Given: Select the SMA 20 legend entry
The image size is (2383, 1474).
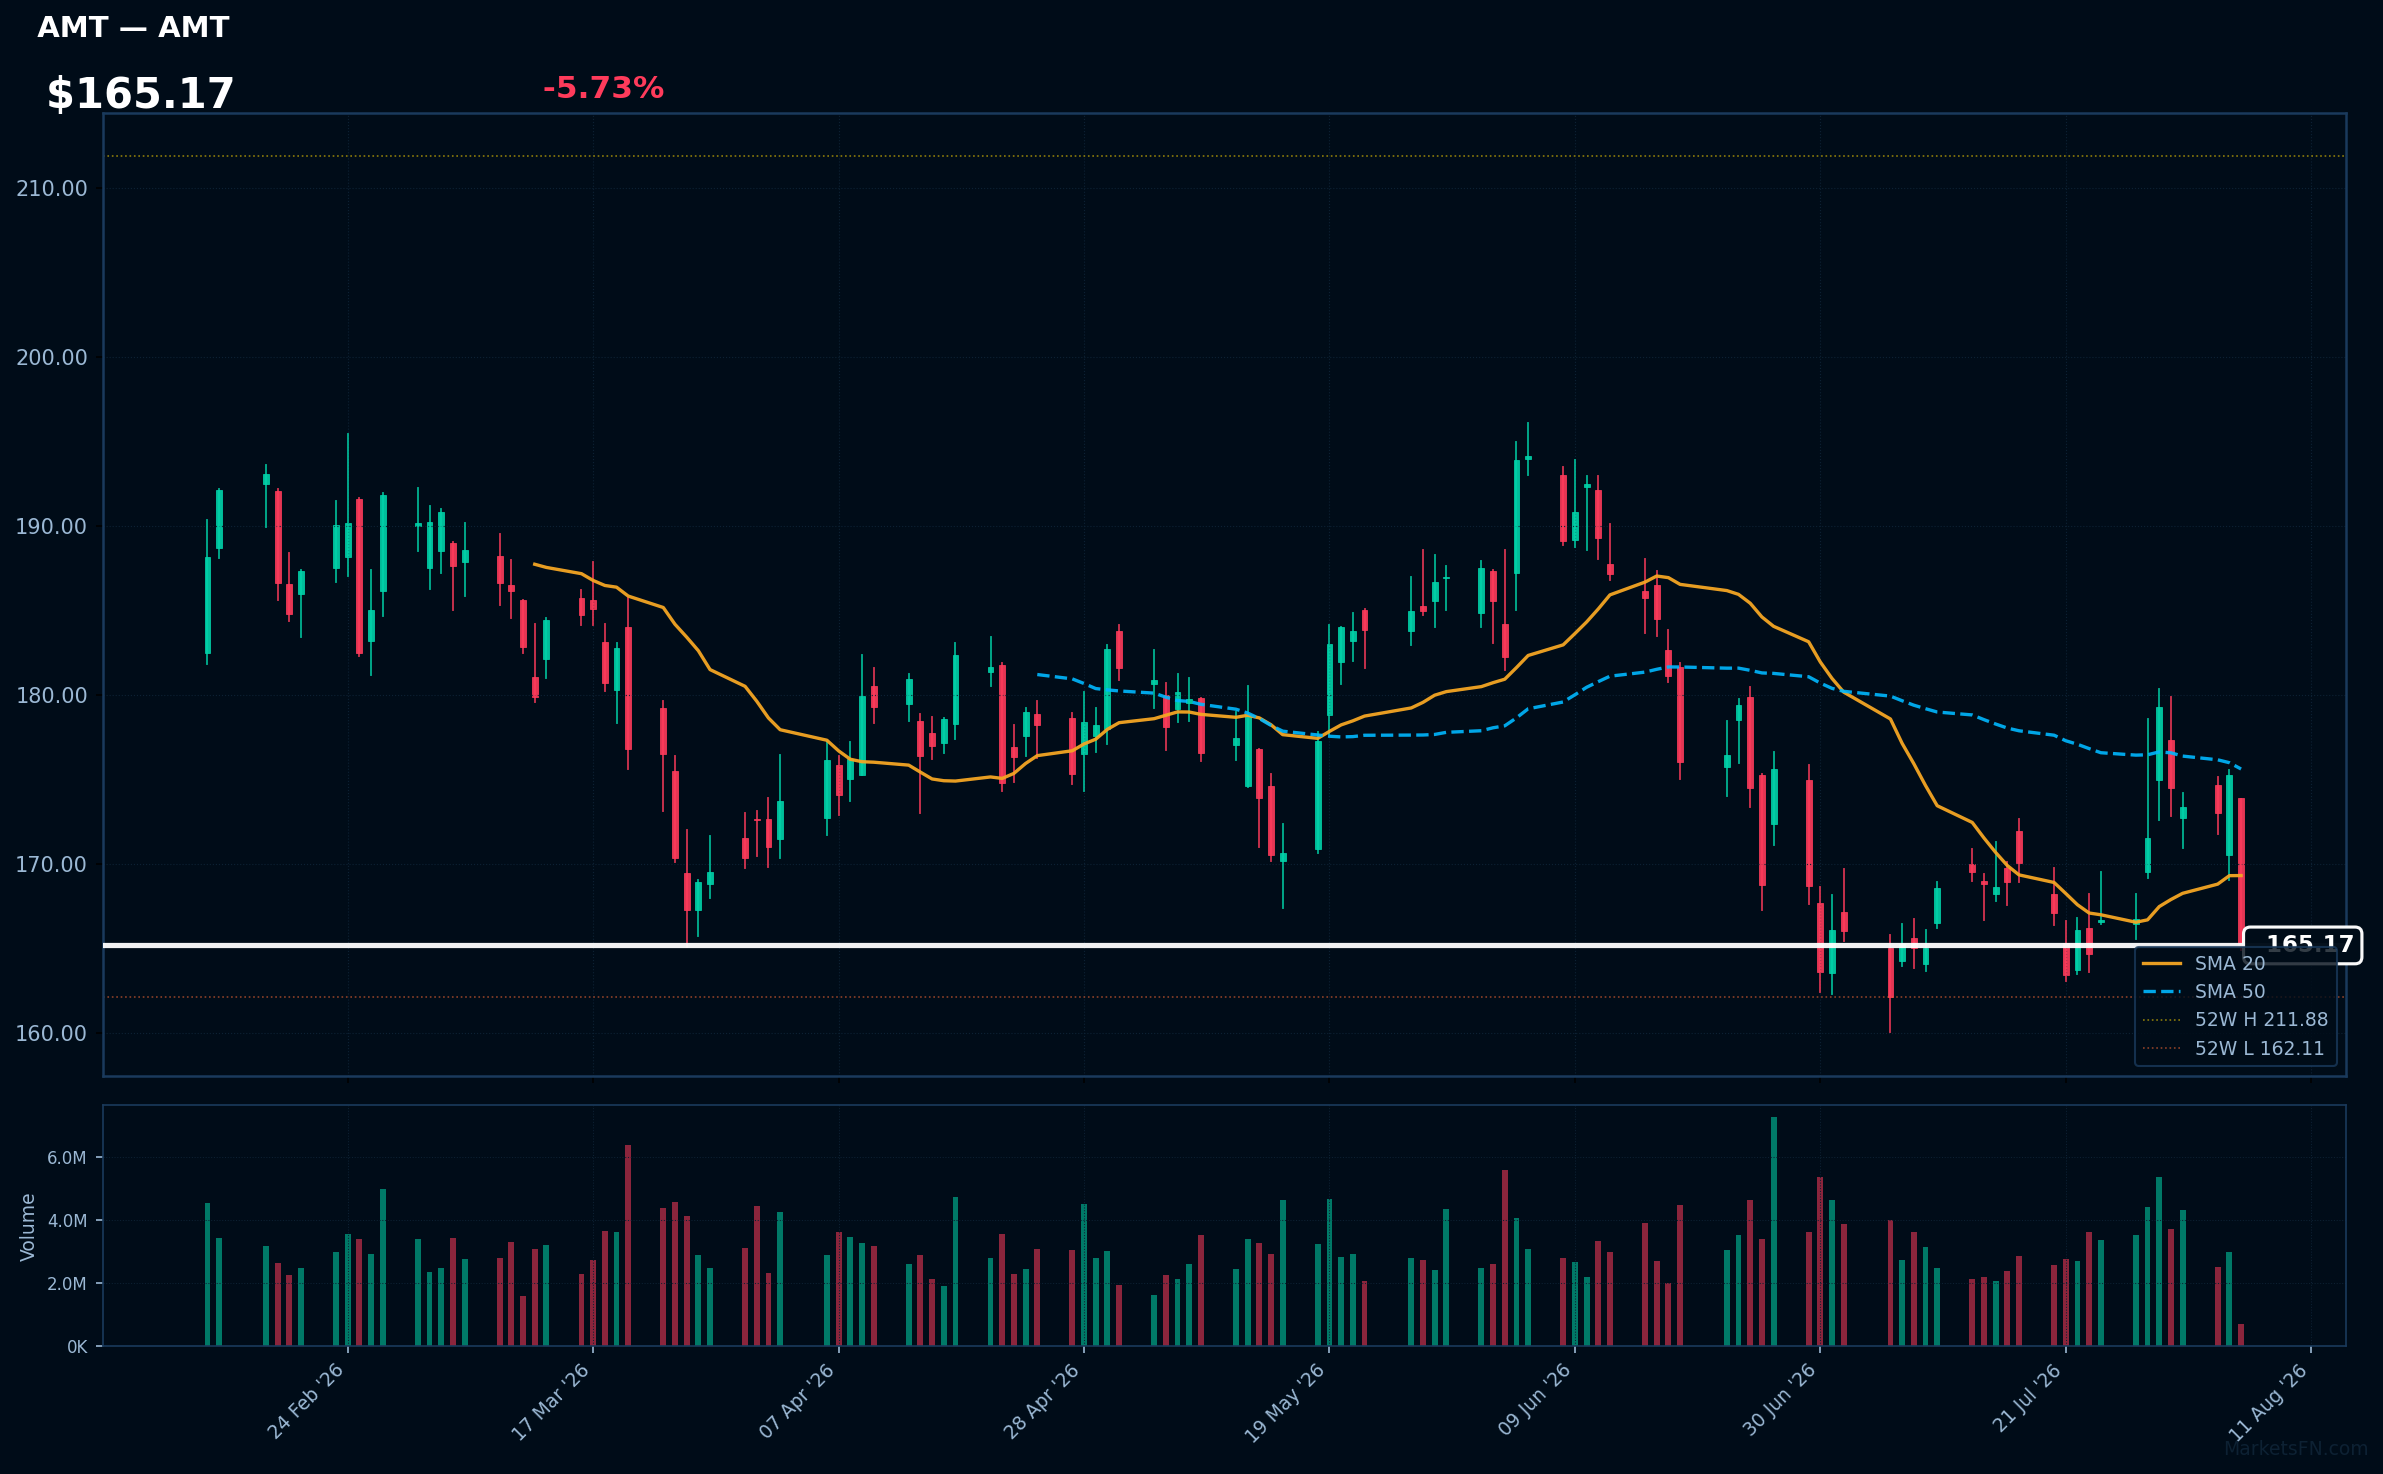Looking at the screenshot, I should coord(2229,963).
